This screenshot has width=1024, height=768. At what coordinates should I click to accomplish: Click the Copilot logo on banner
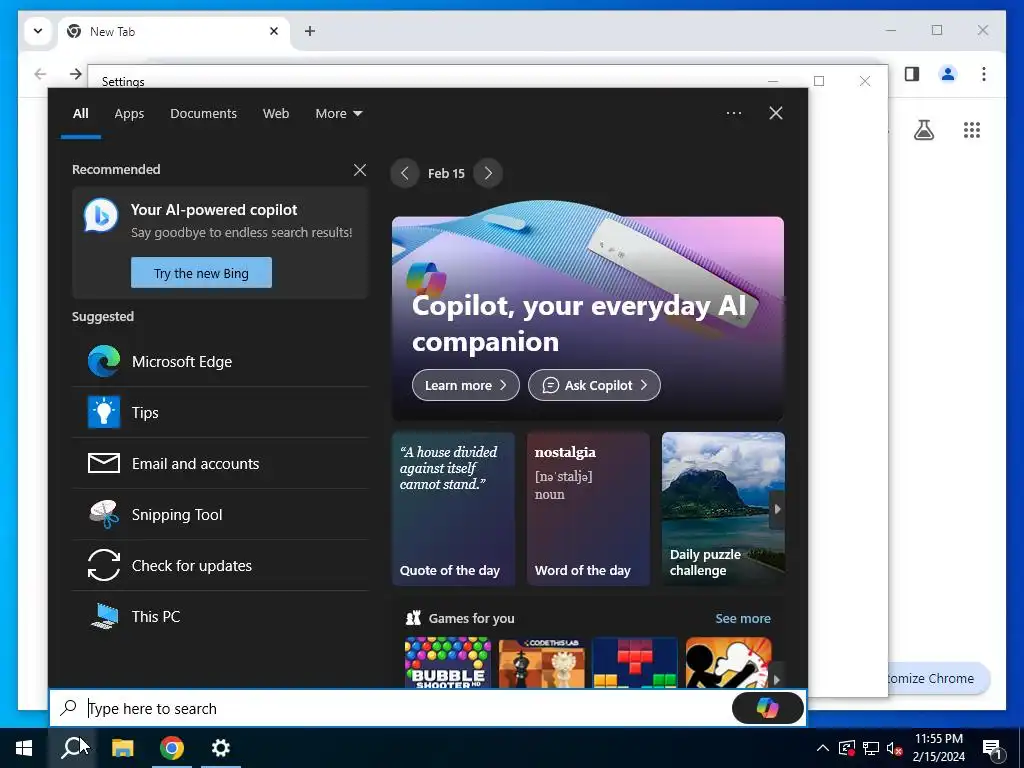click(x=426, y=278)
